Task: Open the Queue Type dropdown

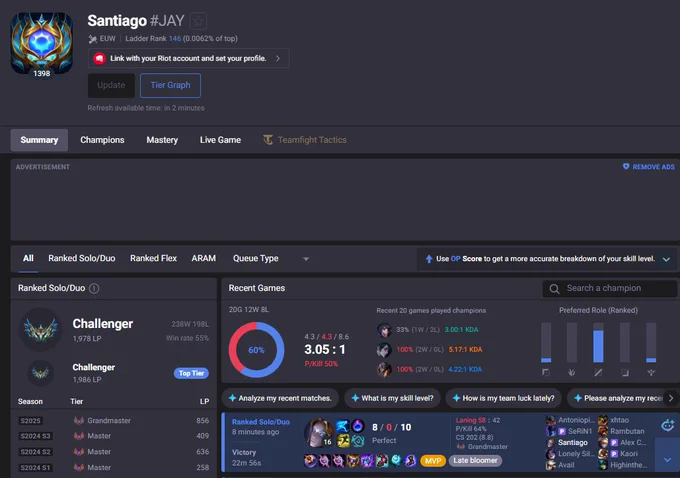Action: pos(271,259)
